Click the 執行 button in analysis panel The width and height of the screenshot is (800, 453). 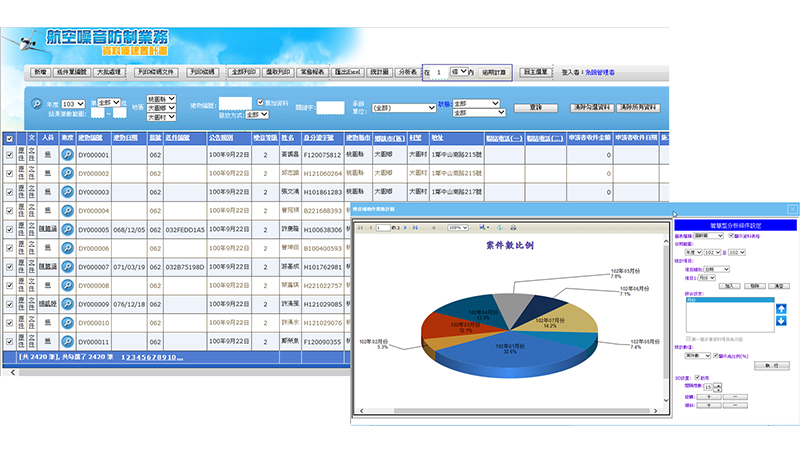tap(771, 365)
